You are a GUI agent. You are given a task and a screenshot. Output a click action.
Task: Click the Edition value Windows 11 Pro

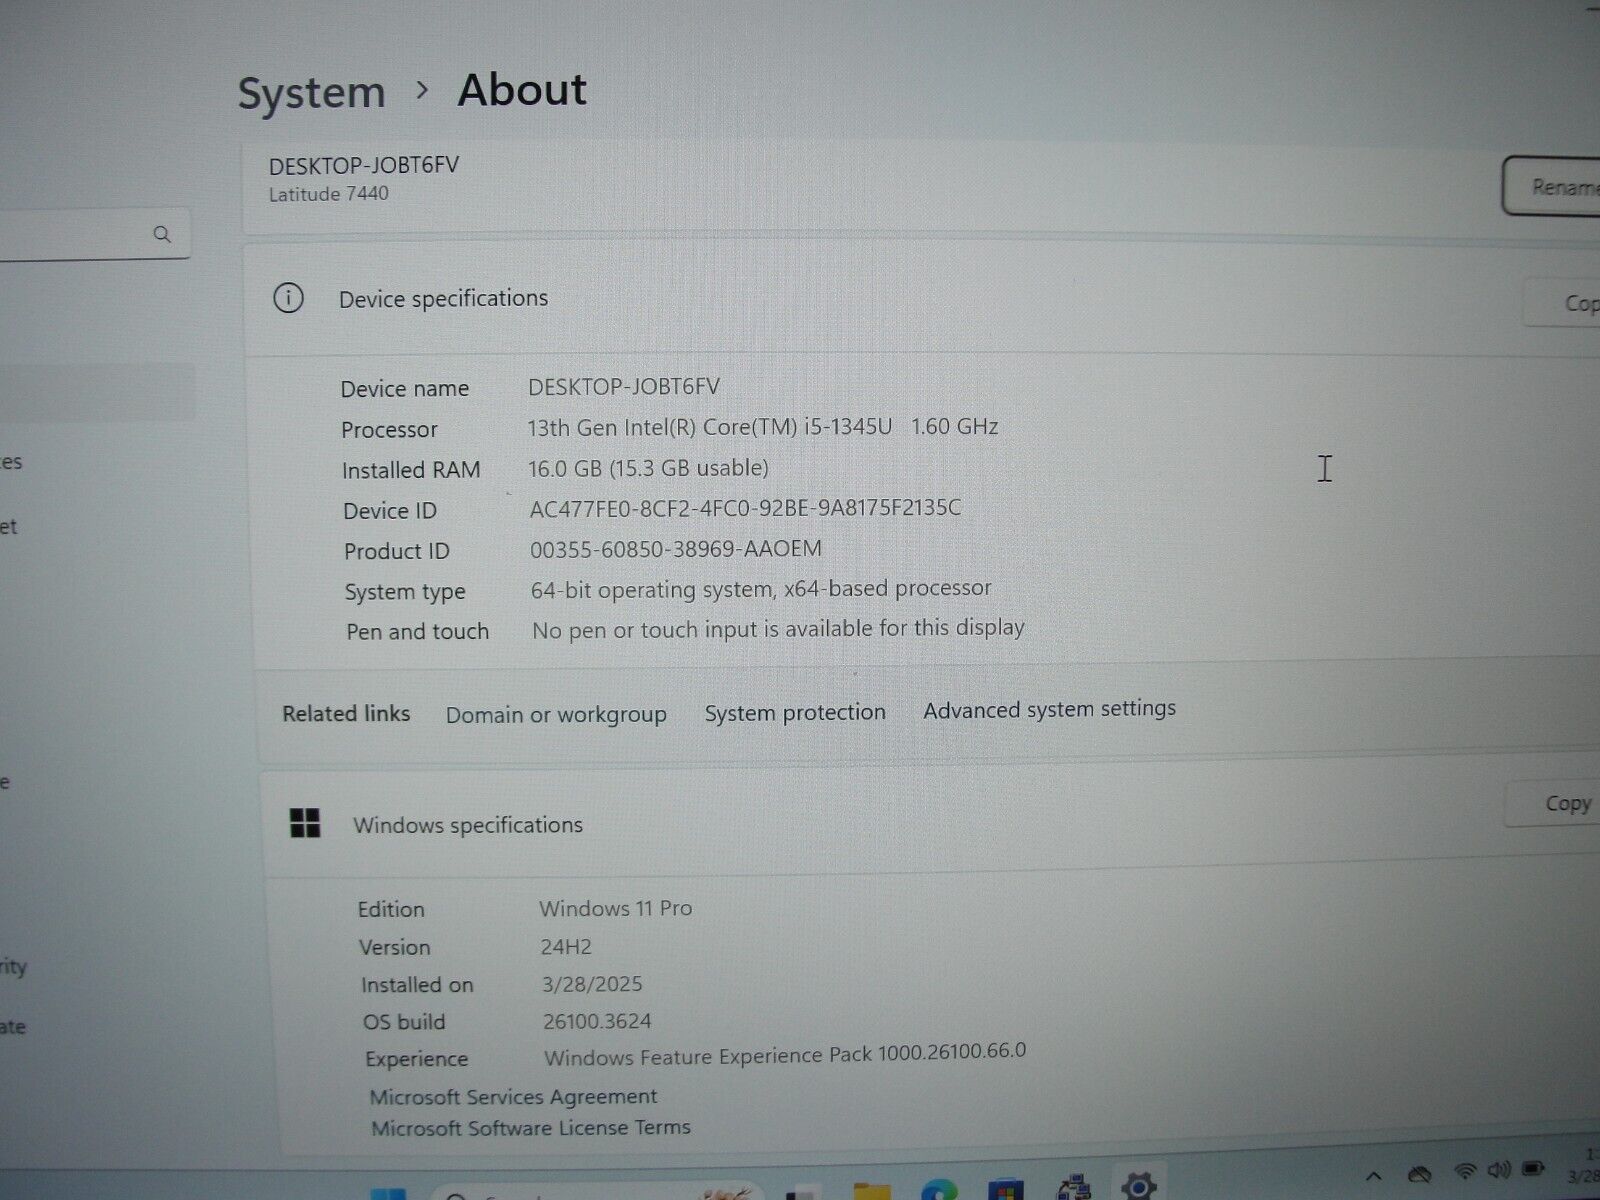click(615, 908)
